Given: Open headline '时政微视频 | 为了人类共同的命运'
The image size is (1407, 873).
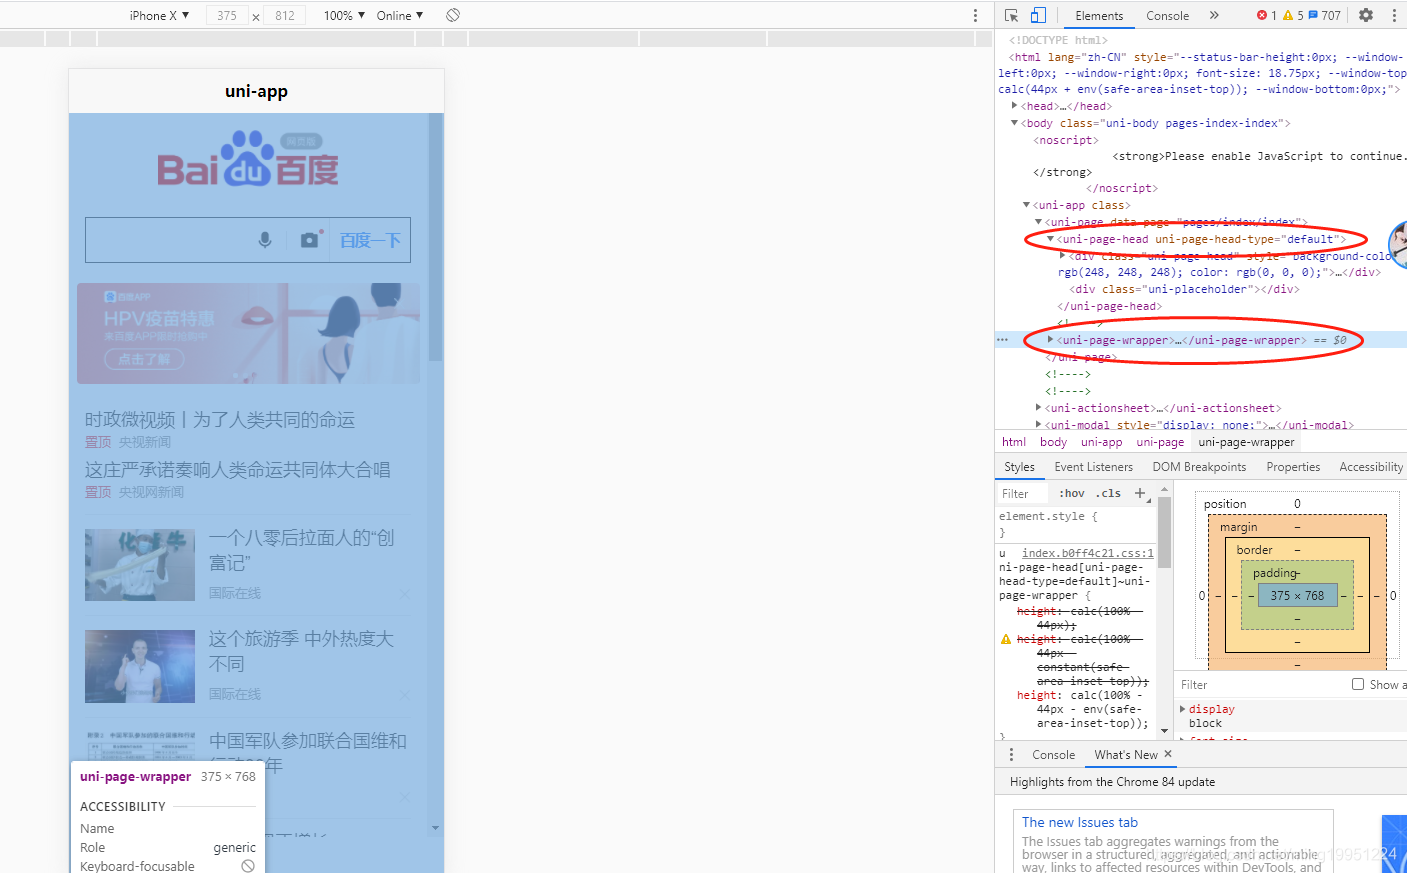Looking at the screenshot, I should click(x=220, y=420).
